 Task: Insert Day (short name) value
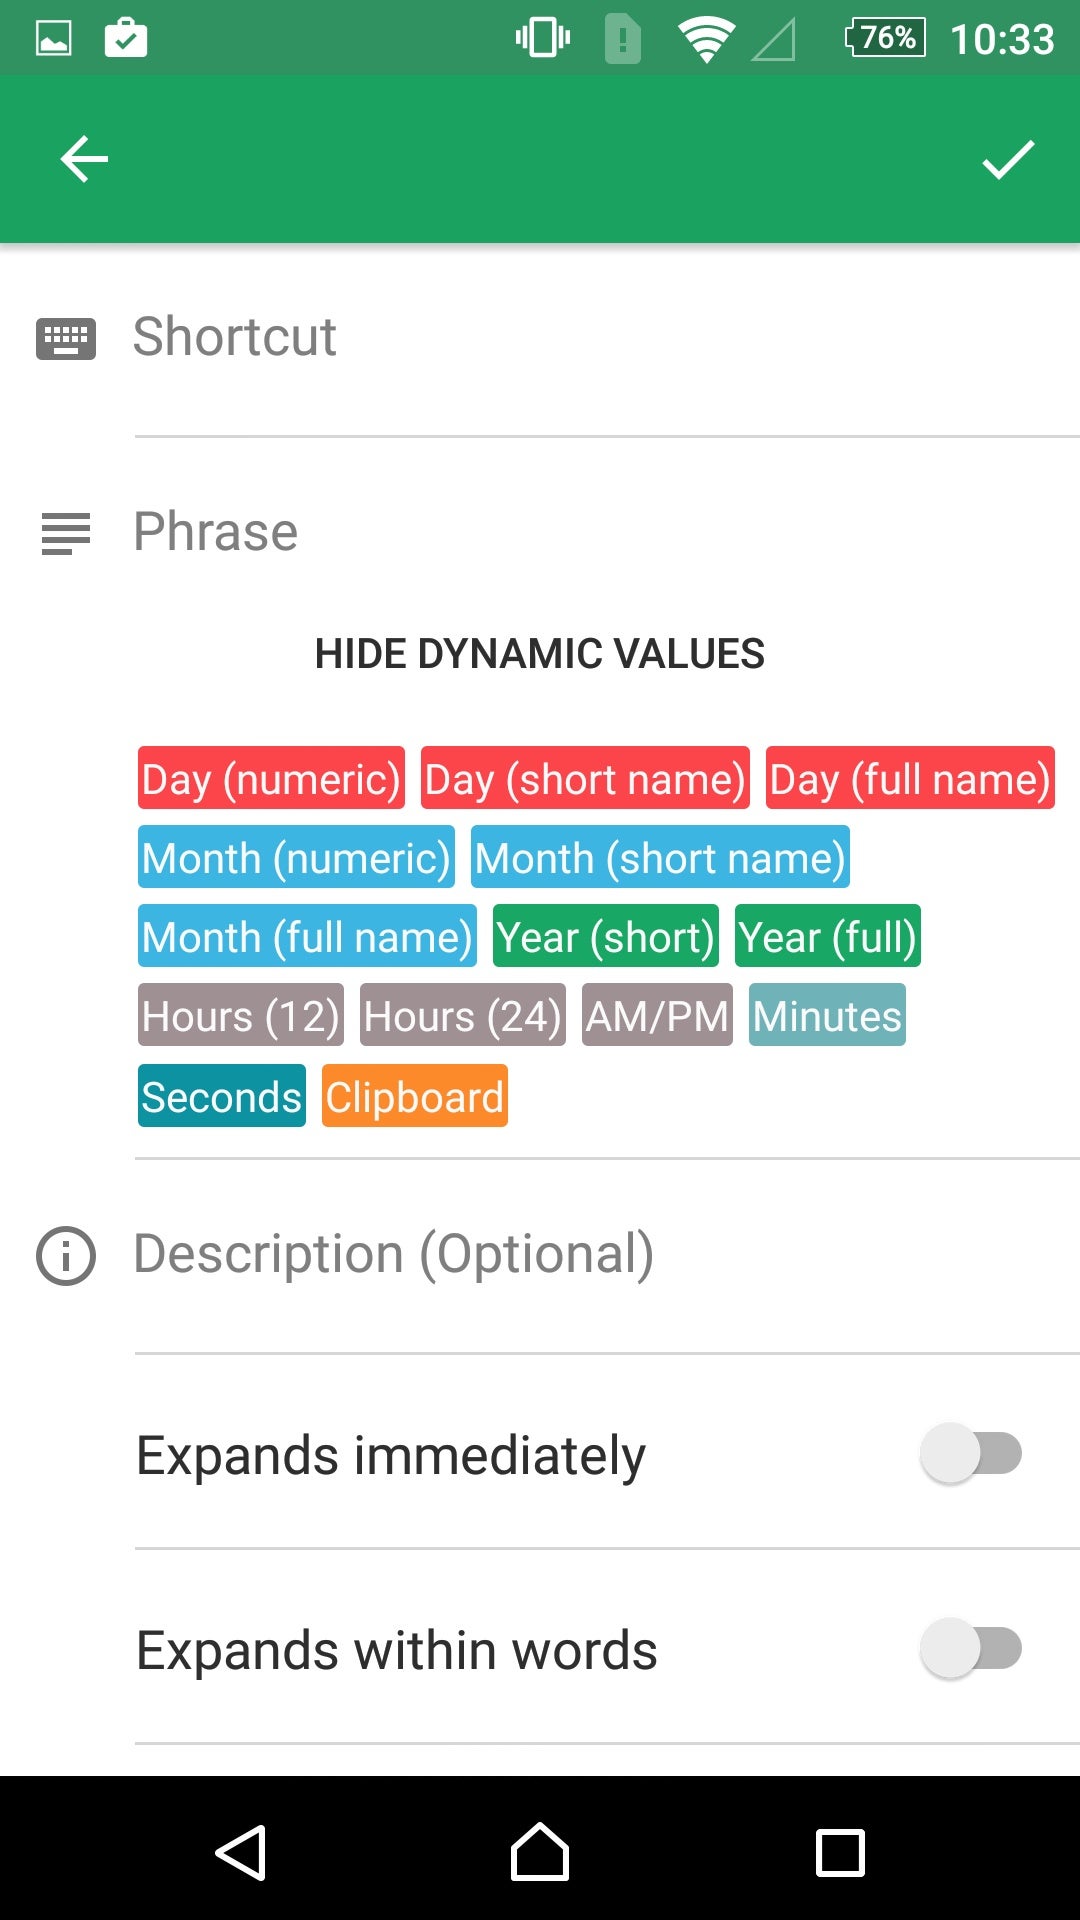(585, 778)
